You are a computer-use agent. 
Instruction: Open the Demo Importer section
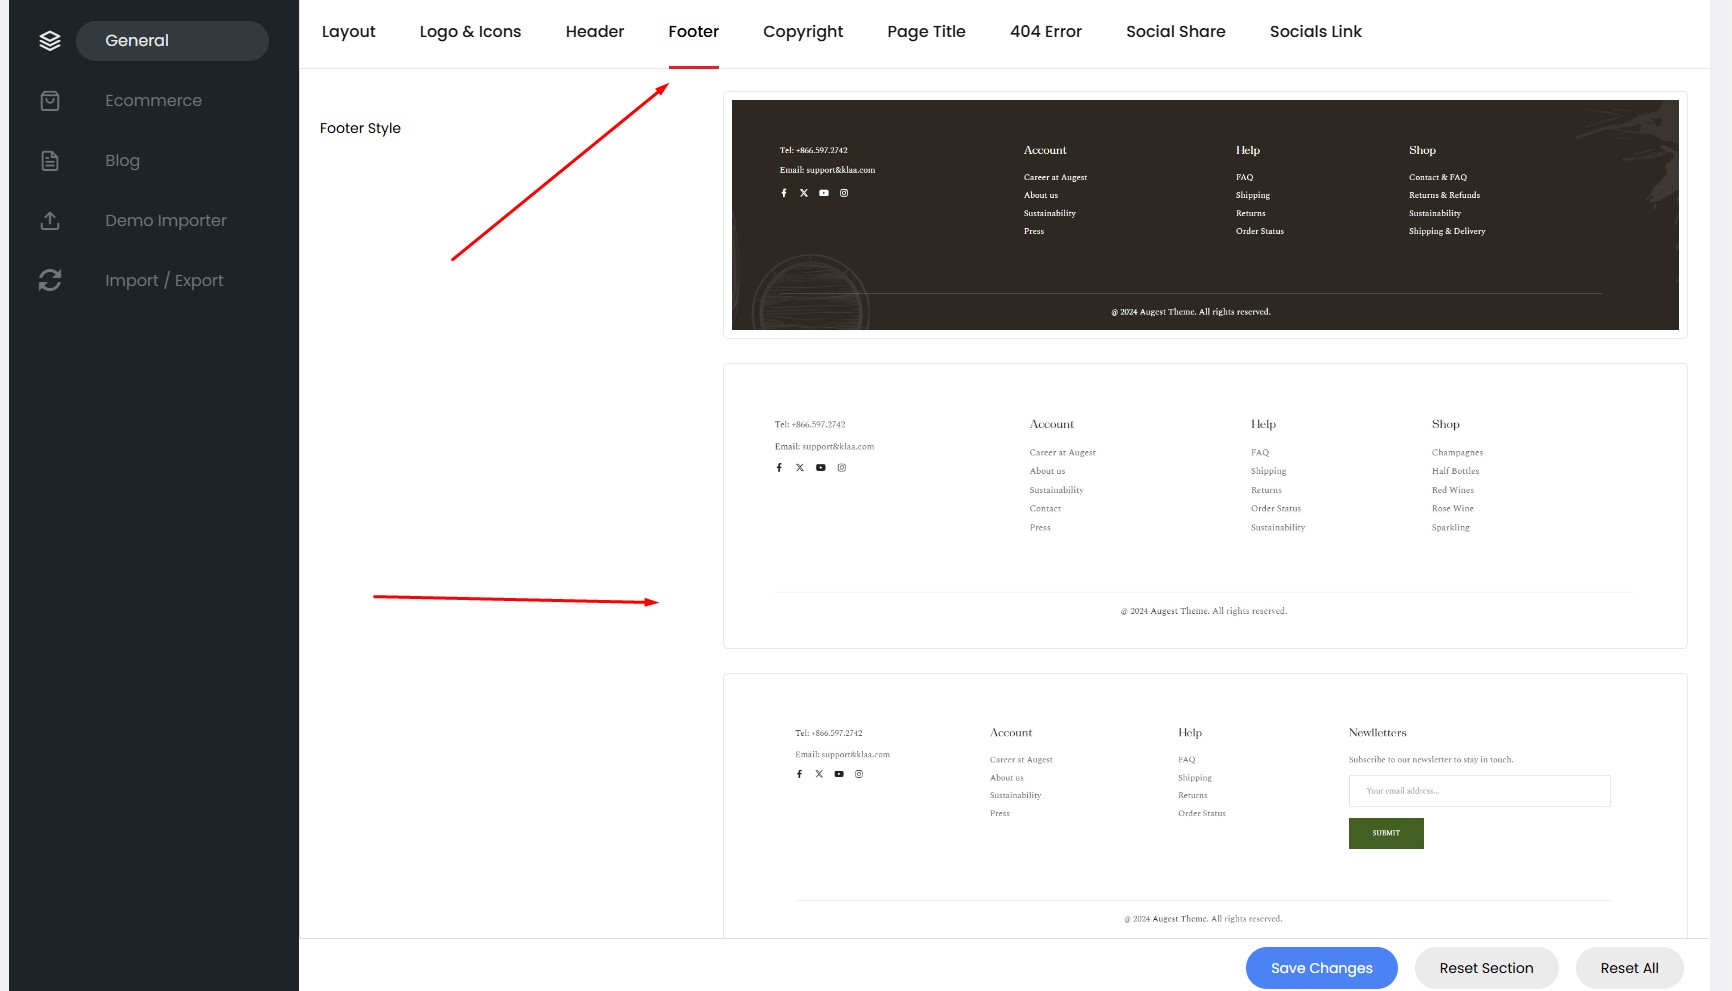pos(165,221)
